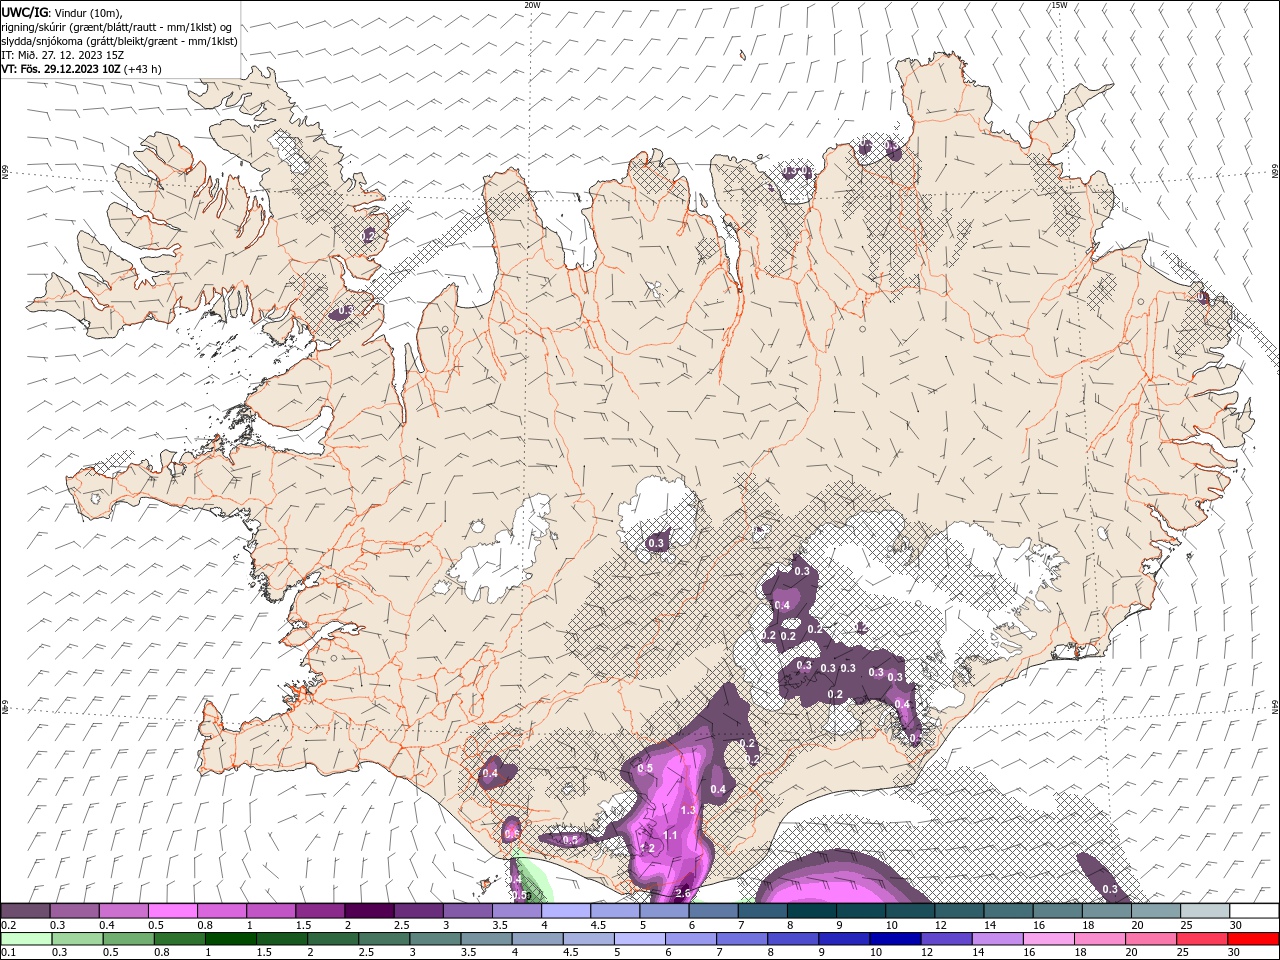The width and height of the screenshot is (1280, 960).
Task: Click the '20W' longitude label at top
Action: pos(533,5)
